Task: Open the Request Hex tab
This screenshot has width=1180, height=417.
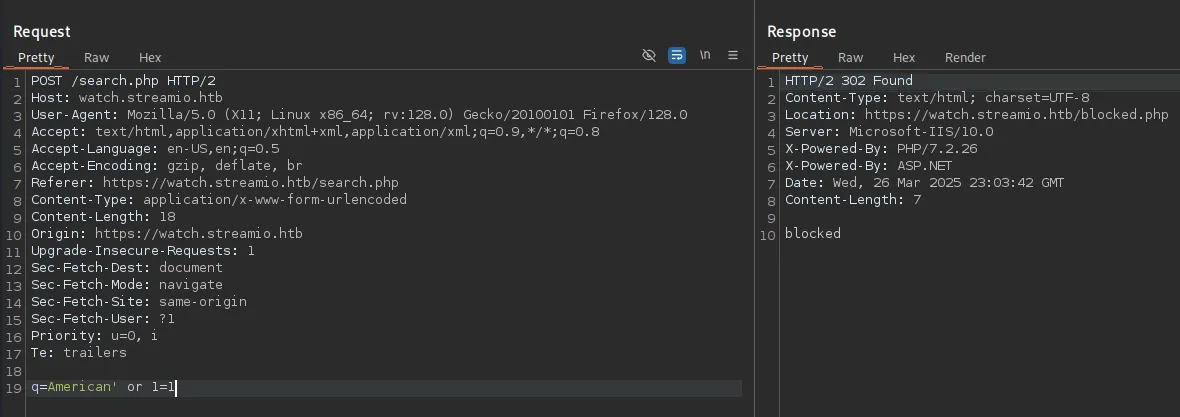Action: 150,58
